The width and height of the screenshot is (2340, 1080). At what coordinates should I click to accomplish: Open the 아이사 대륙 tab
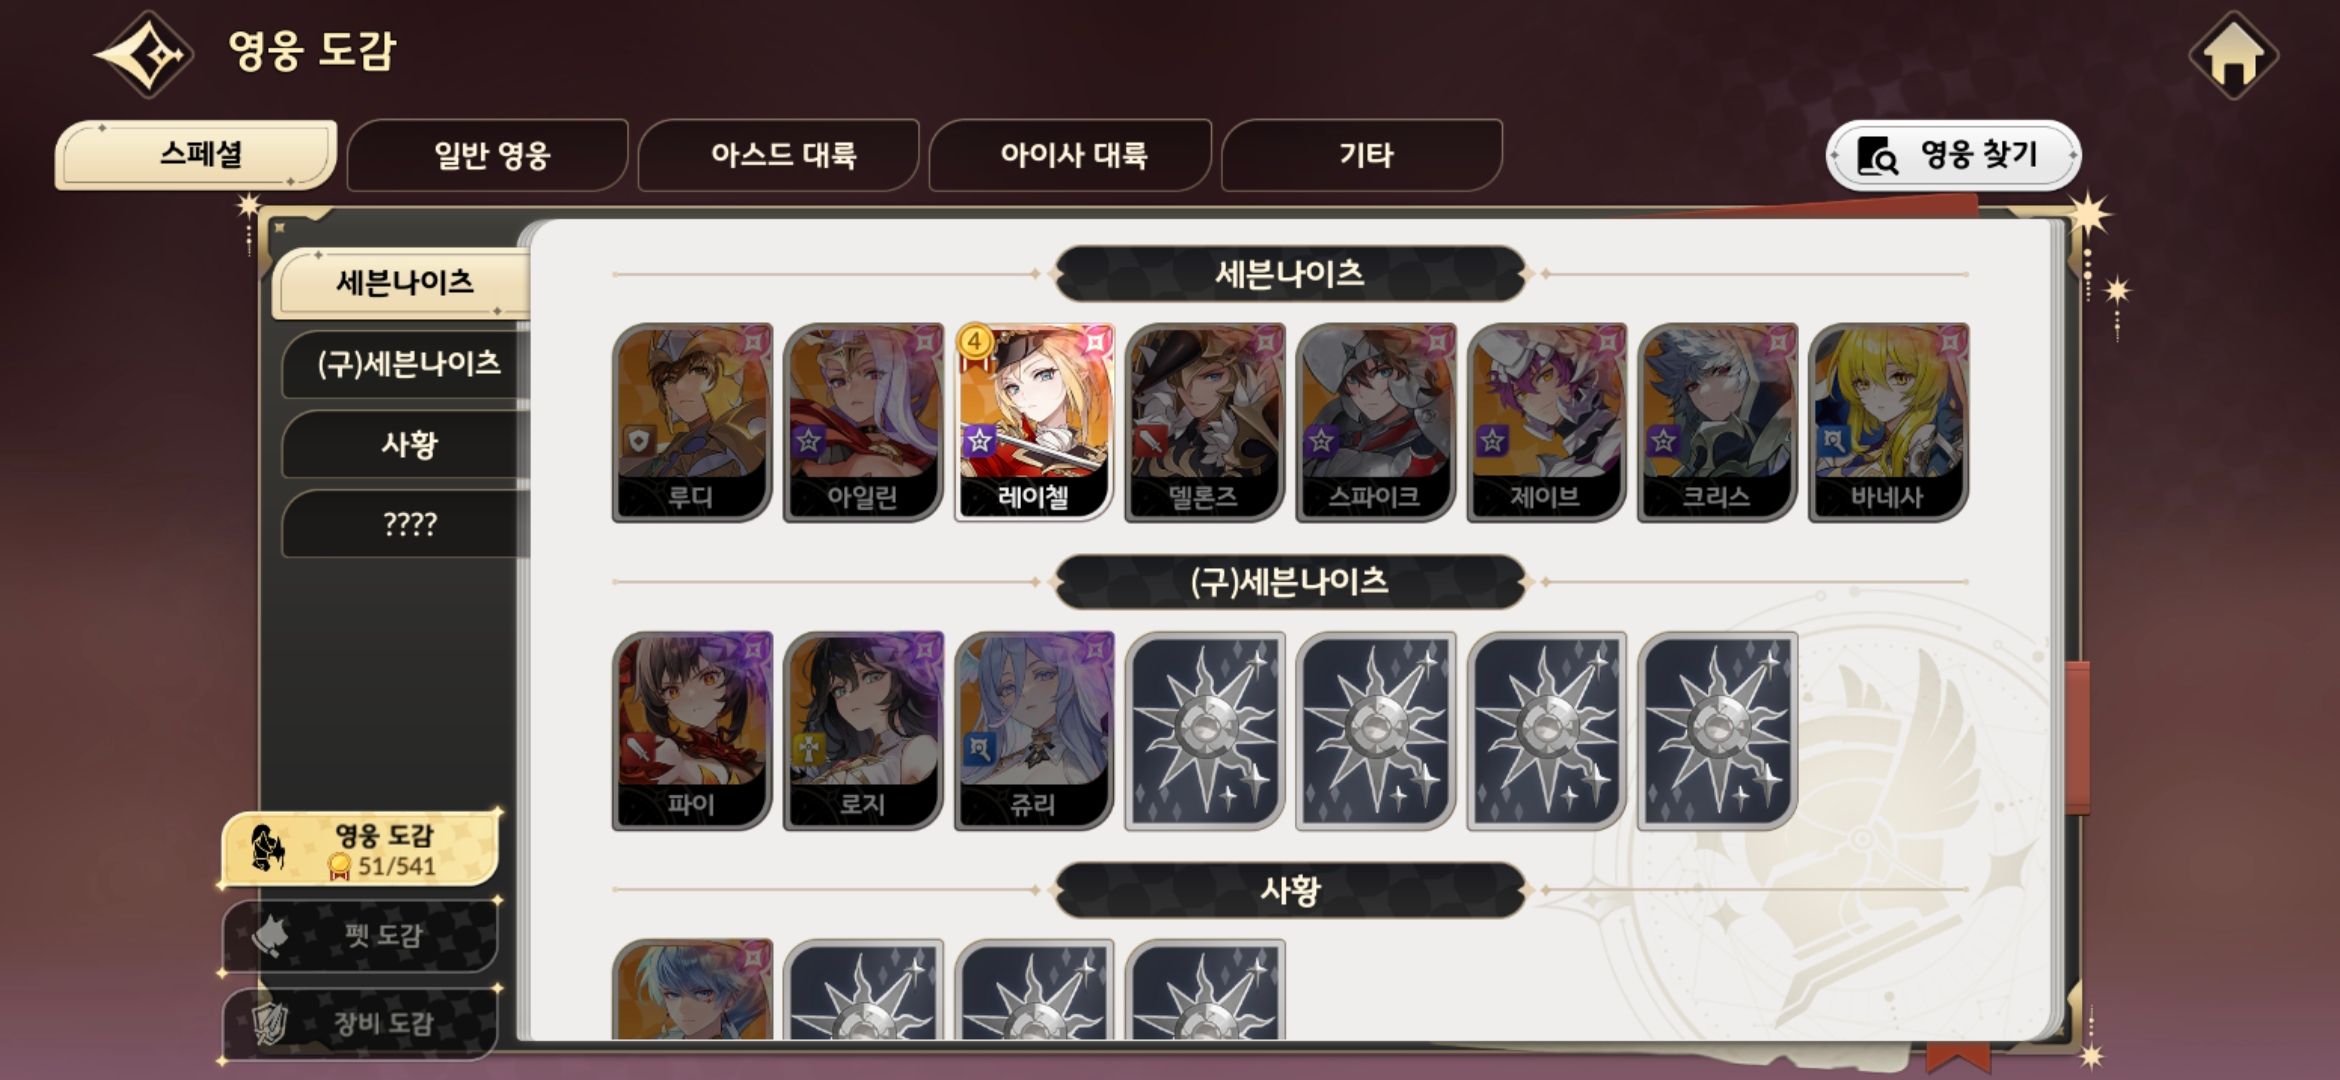point(1072,155)
